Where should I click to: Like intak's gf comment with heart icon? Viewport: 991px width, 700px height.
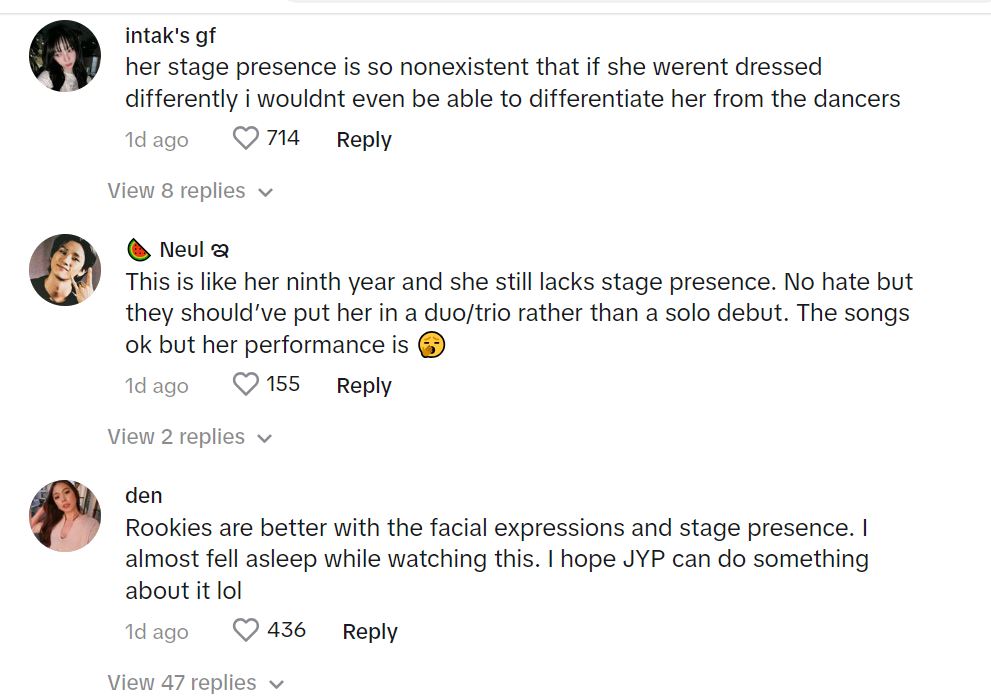click(x=246, y=139)
